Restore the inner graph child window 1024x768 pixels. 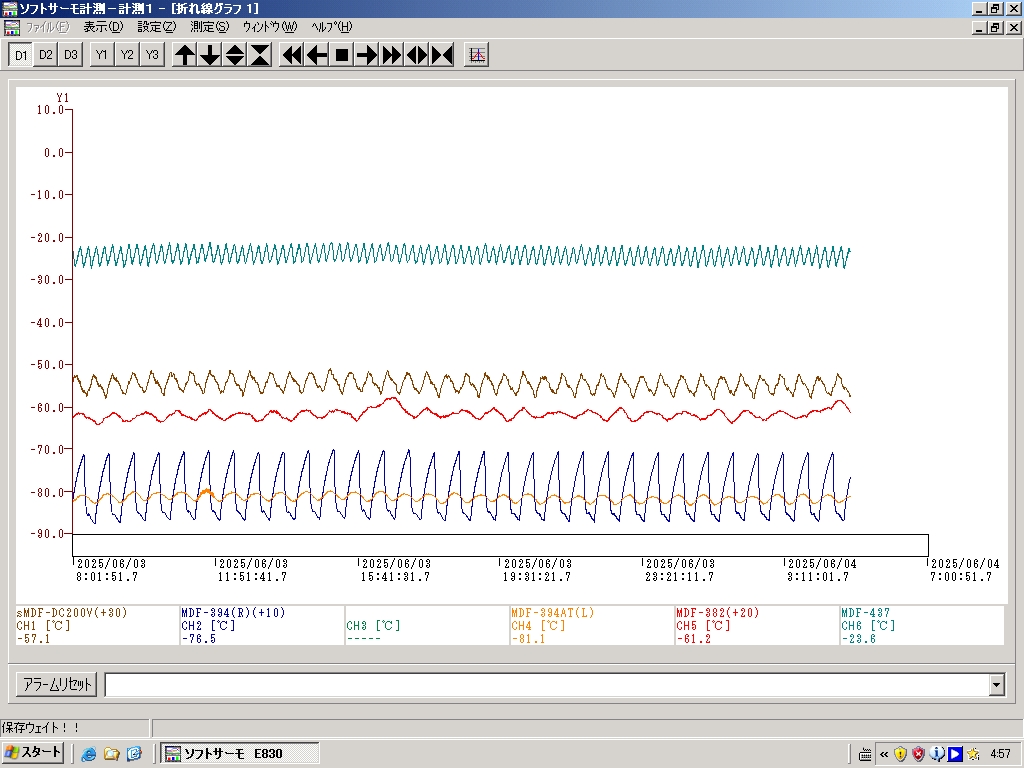click(995, 27)
